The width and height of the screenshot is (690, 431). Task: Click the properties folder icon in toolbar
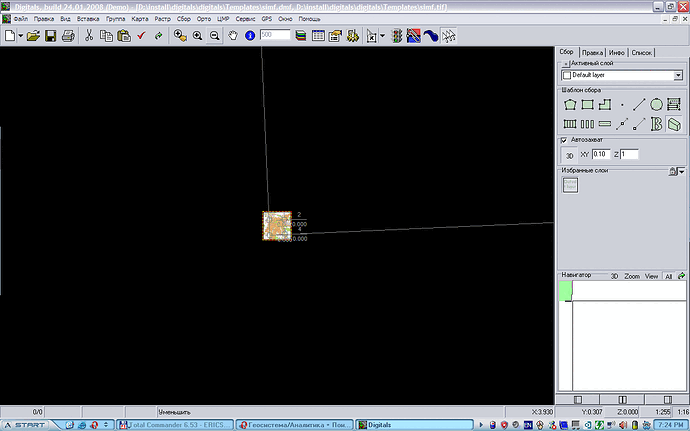click(335, 36)
